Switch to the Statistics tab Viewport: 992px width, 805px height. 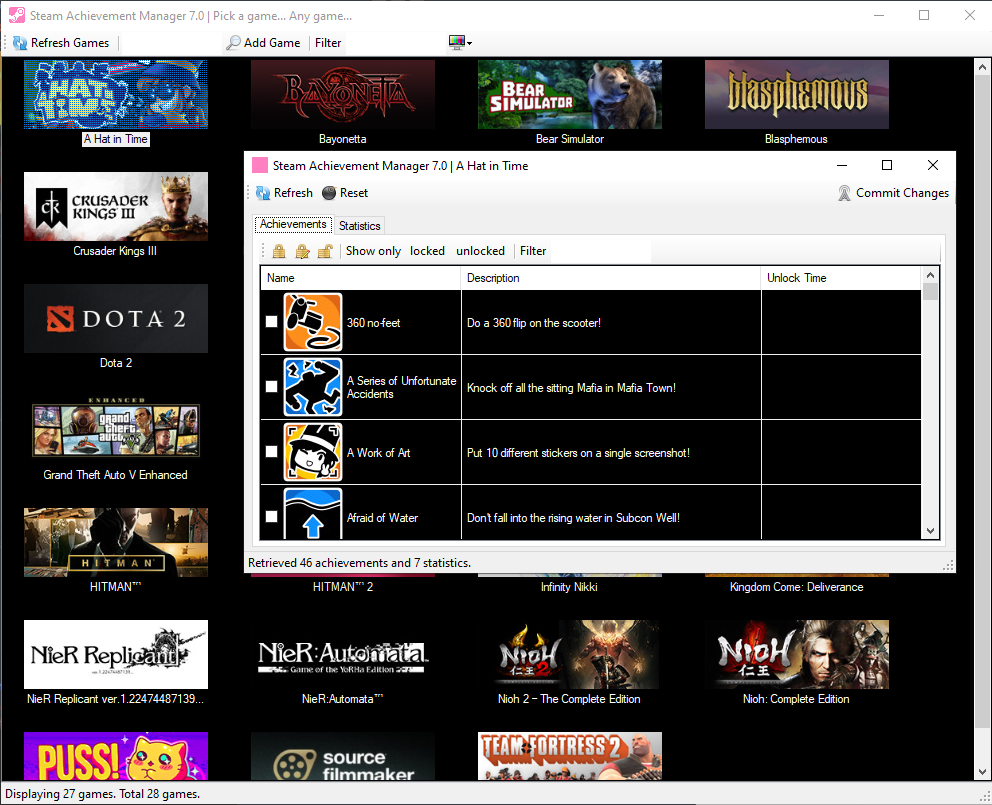point(359,226)
